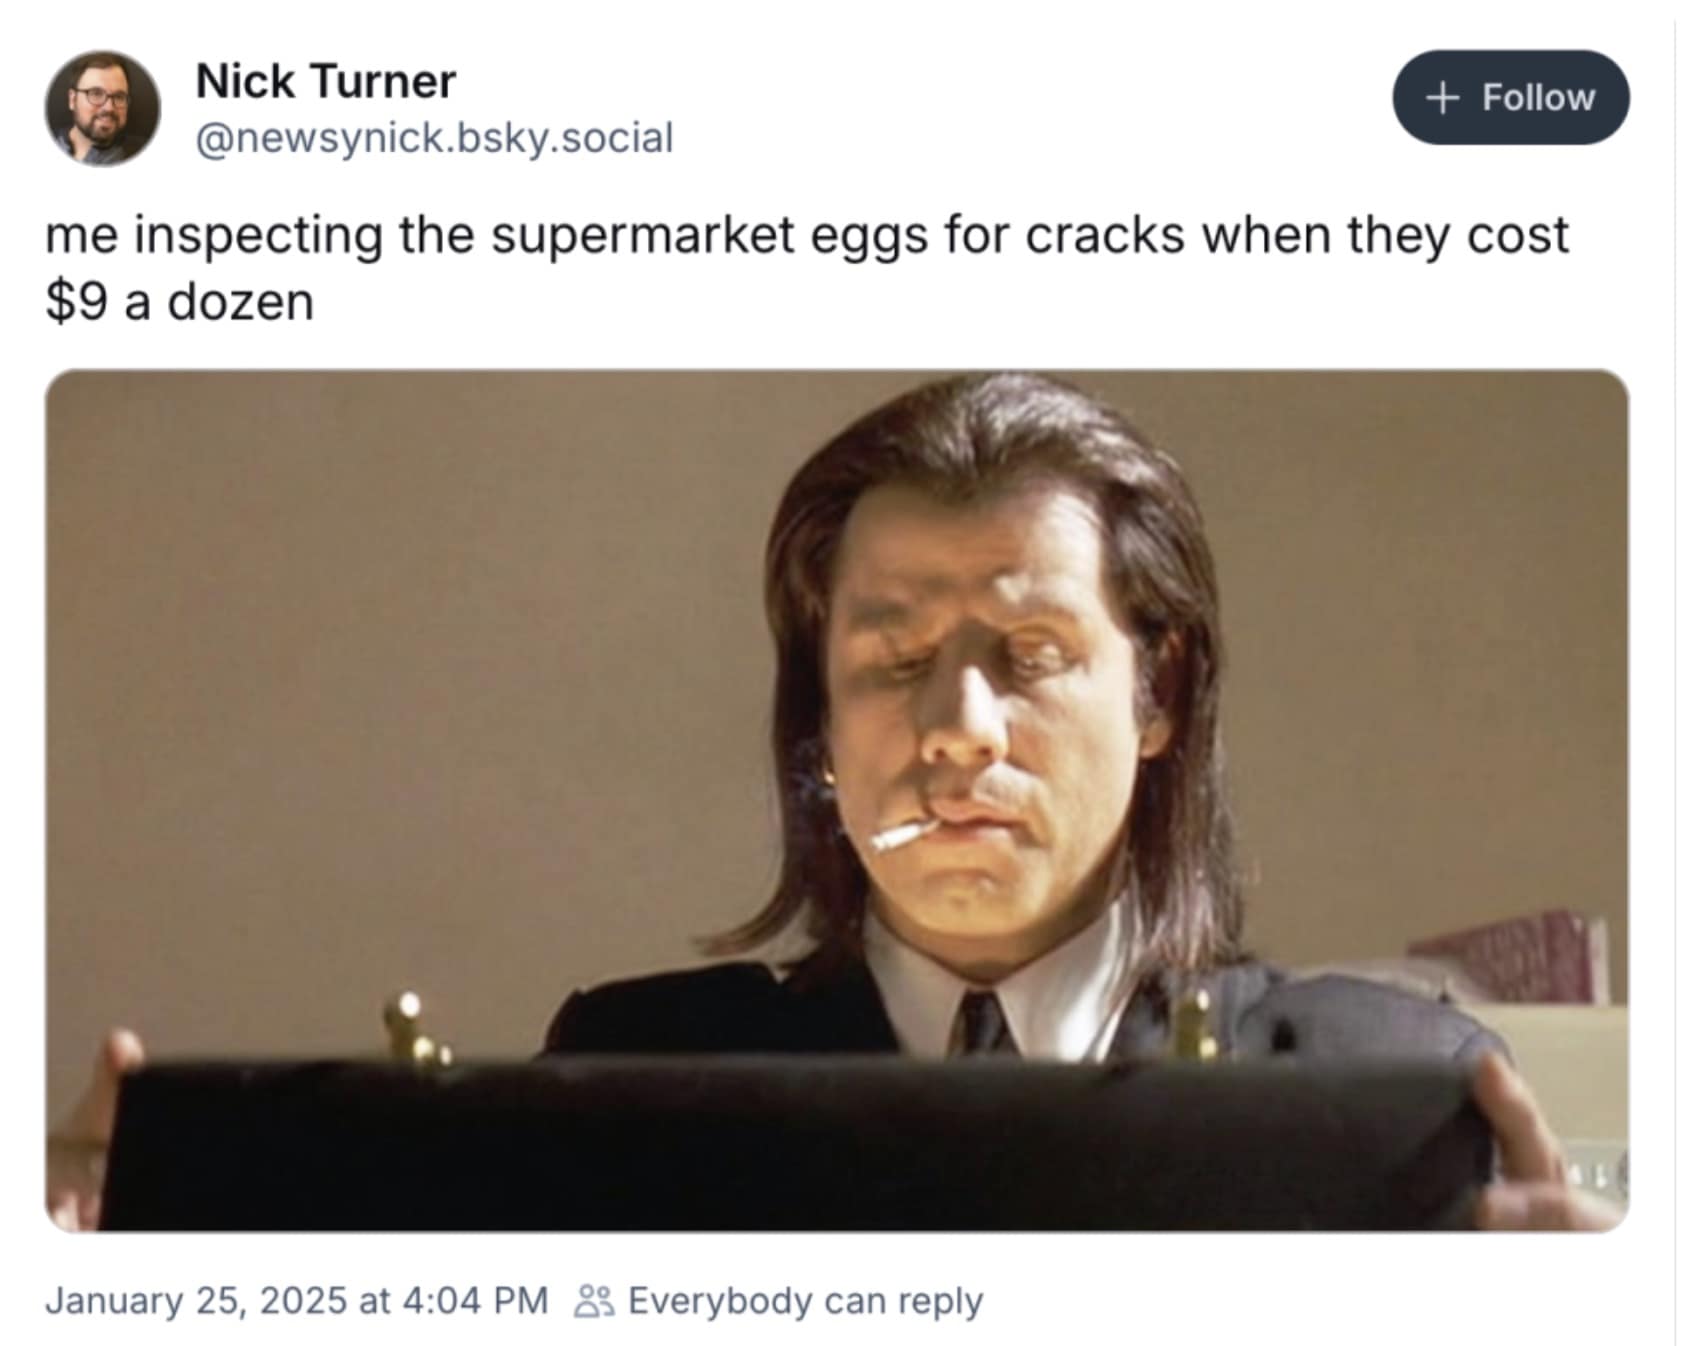
Task: Click the "Everybody can reply" label
Action: [805, 1301]
